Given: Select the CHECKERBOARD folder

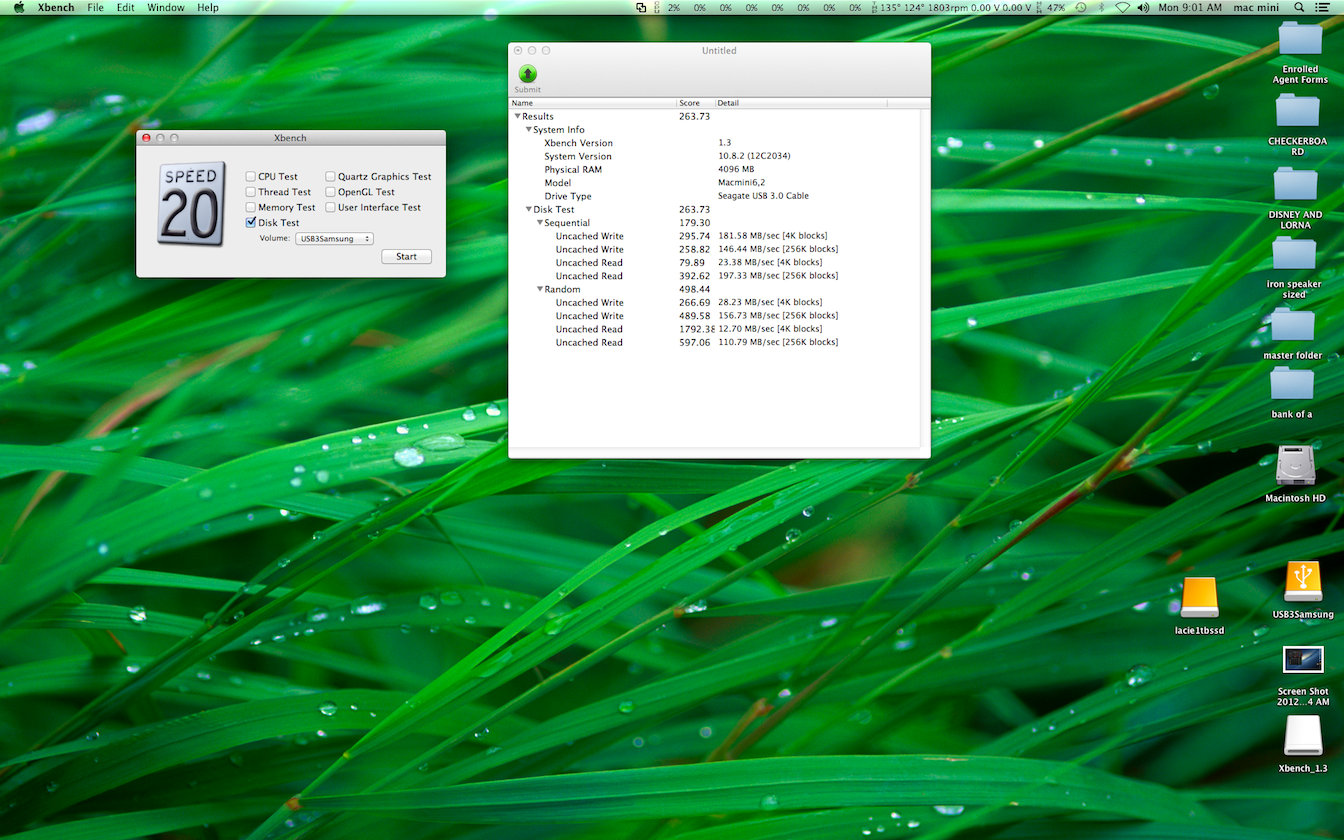Looking at the screenshot, I should pos(1297,112).
